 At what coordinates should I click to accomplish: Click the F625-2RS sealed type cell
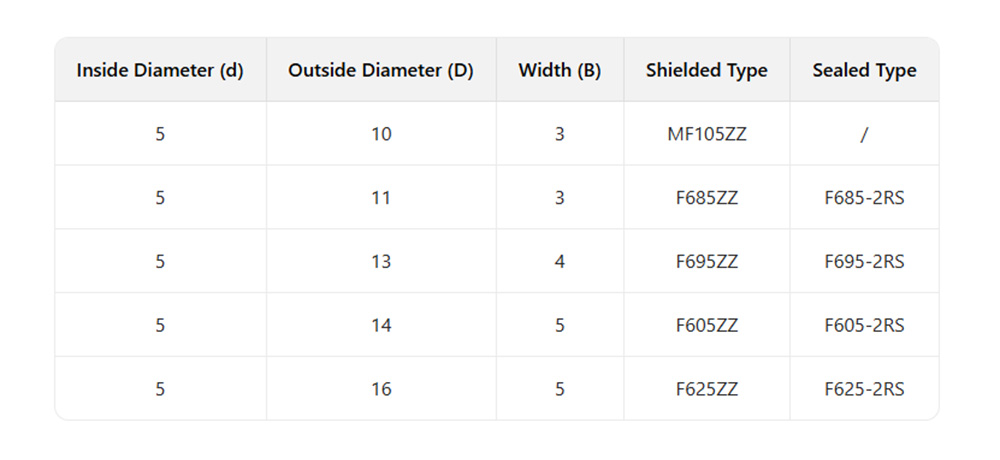click(x=864, y=390)
